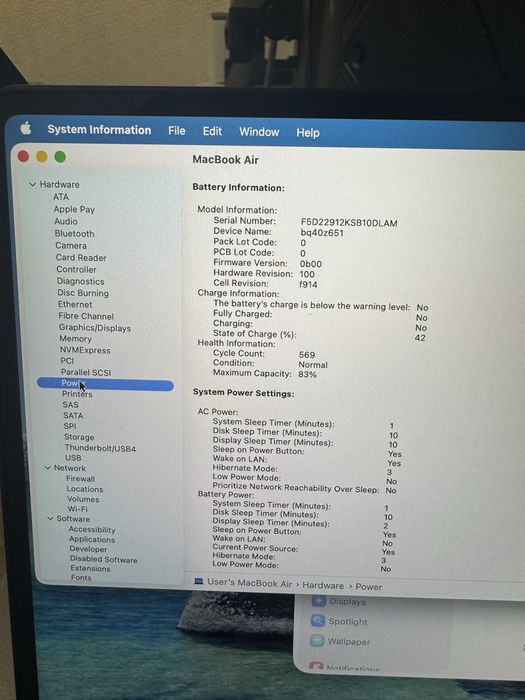
Task: Select Storage in the sidebar
Action: click(x=79, y=437)
